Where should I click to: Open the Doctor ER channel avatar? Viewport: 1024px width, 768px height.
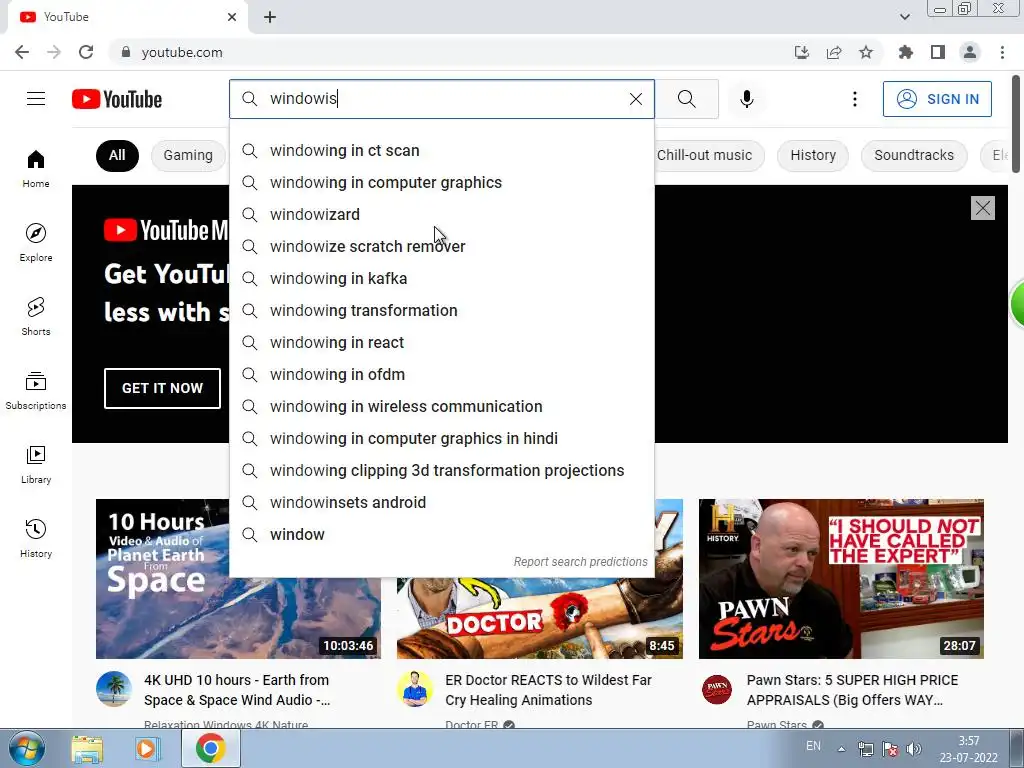[415, 689]
